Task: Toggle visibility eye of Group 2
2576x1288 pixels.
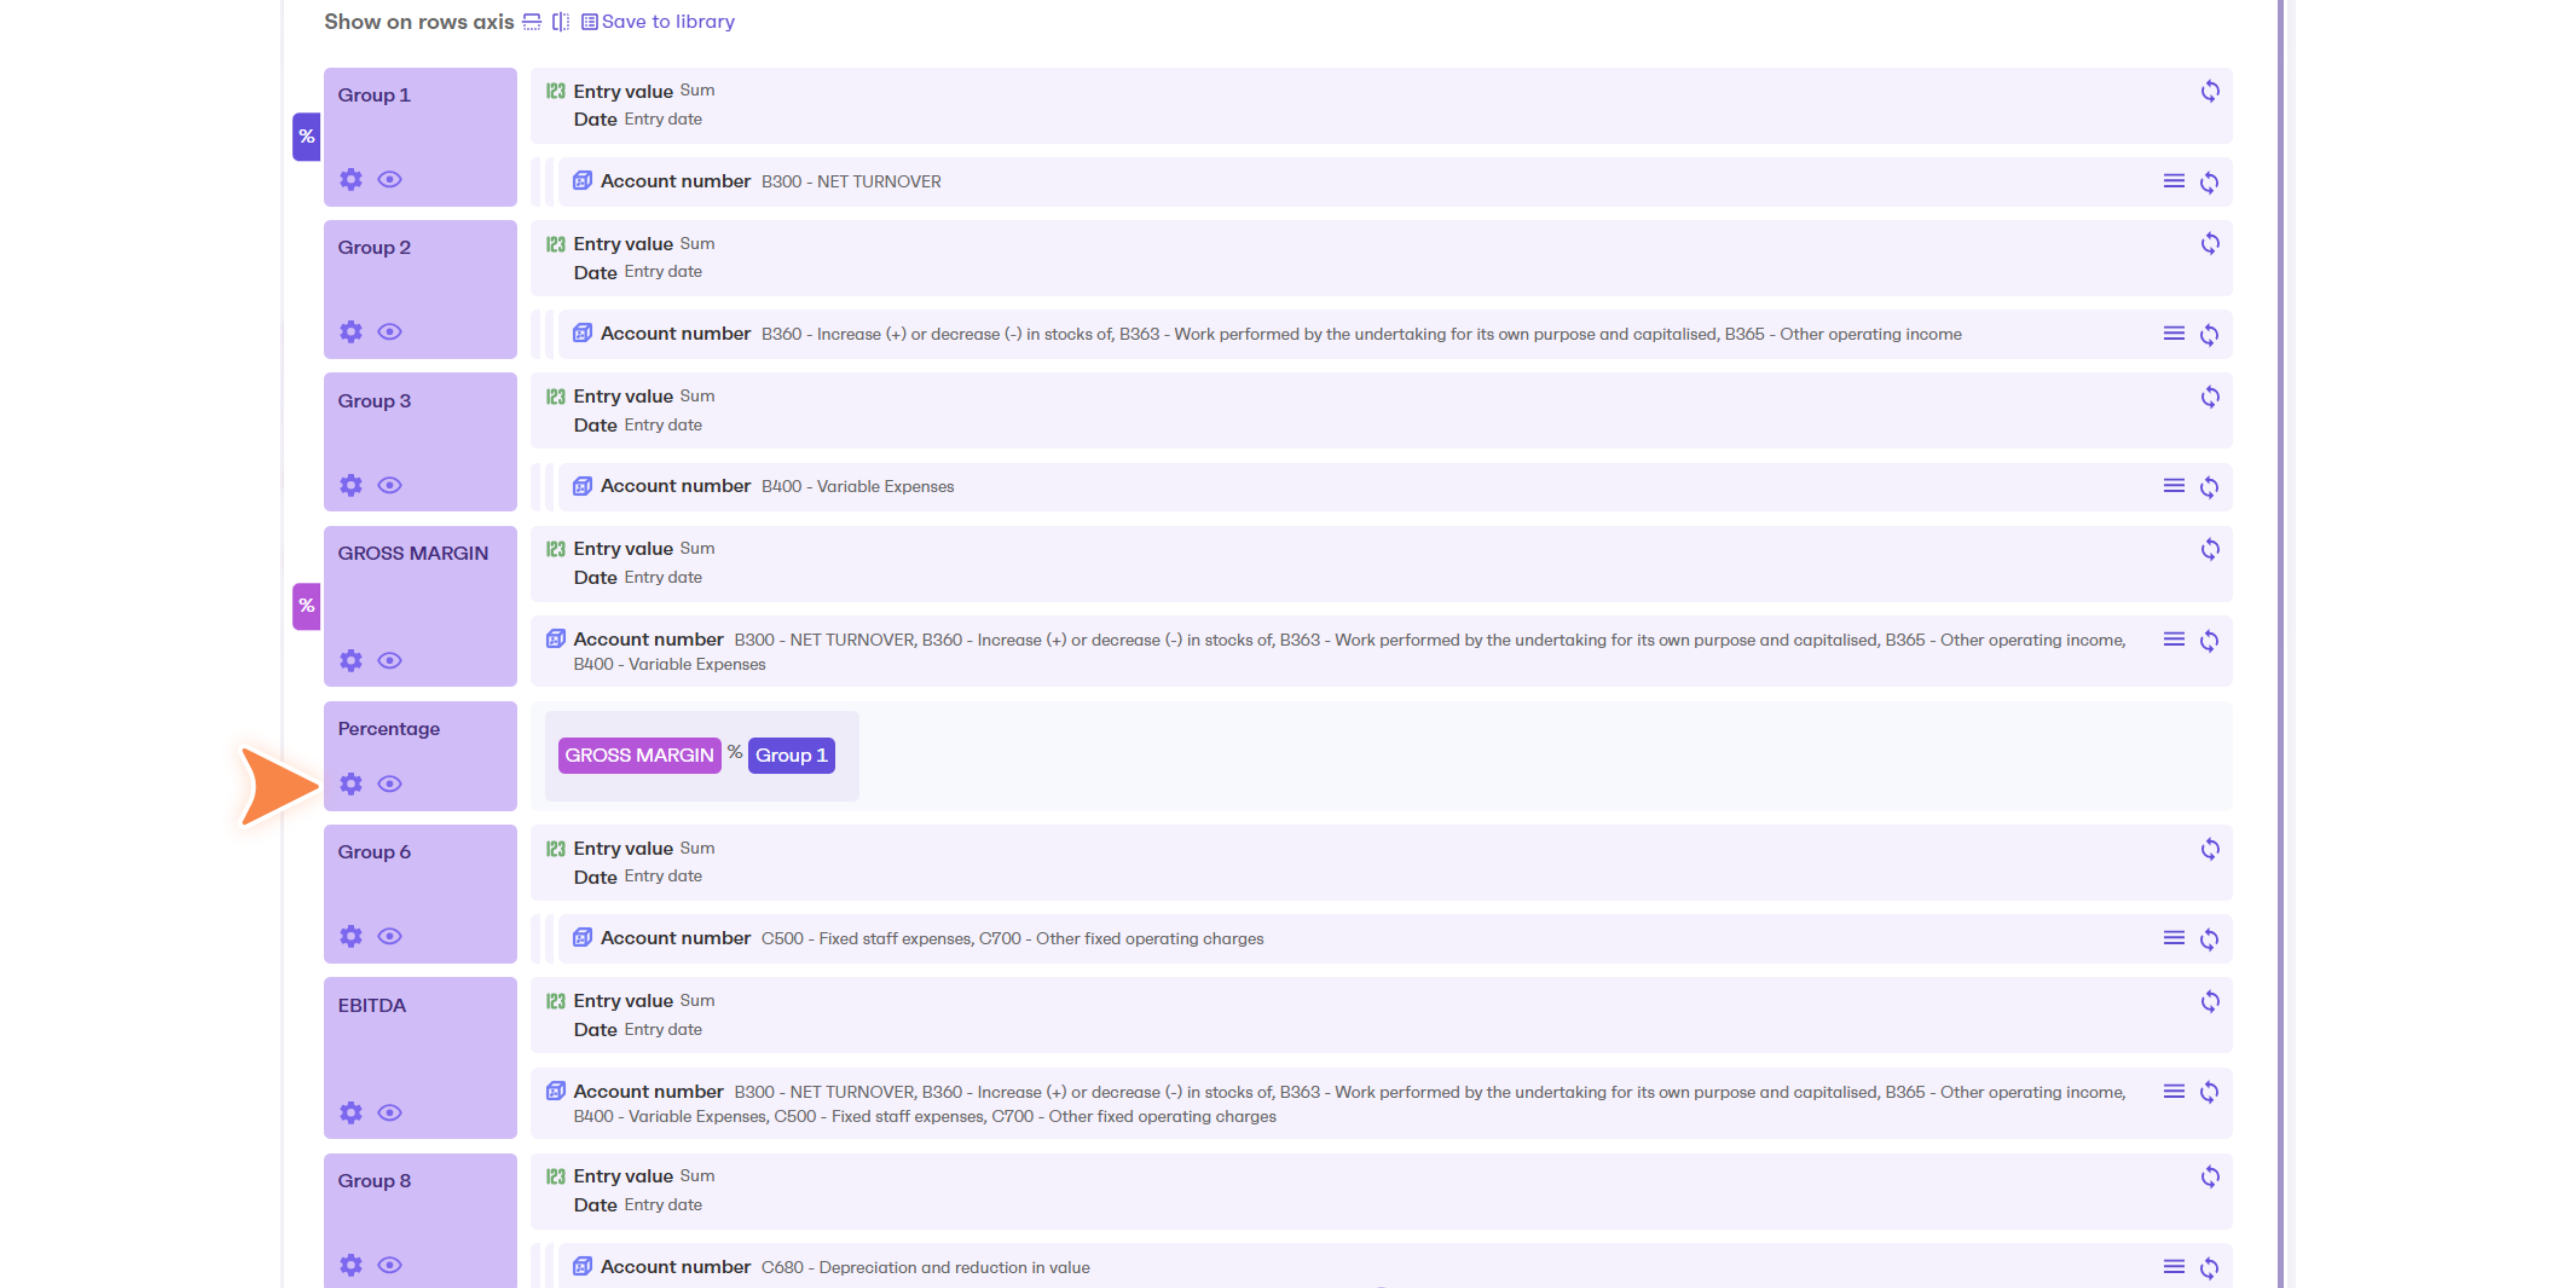Action: [390, 332]
